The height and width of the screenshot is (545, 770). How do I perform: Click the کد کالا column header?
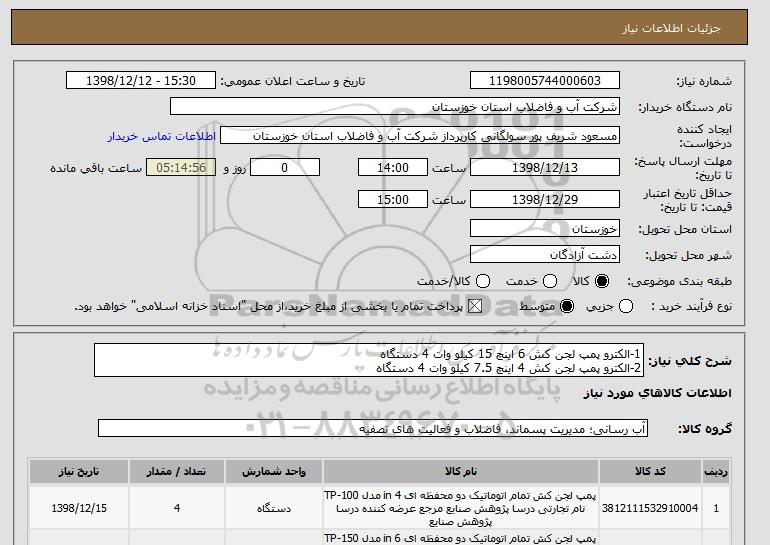650,471
